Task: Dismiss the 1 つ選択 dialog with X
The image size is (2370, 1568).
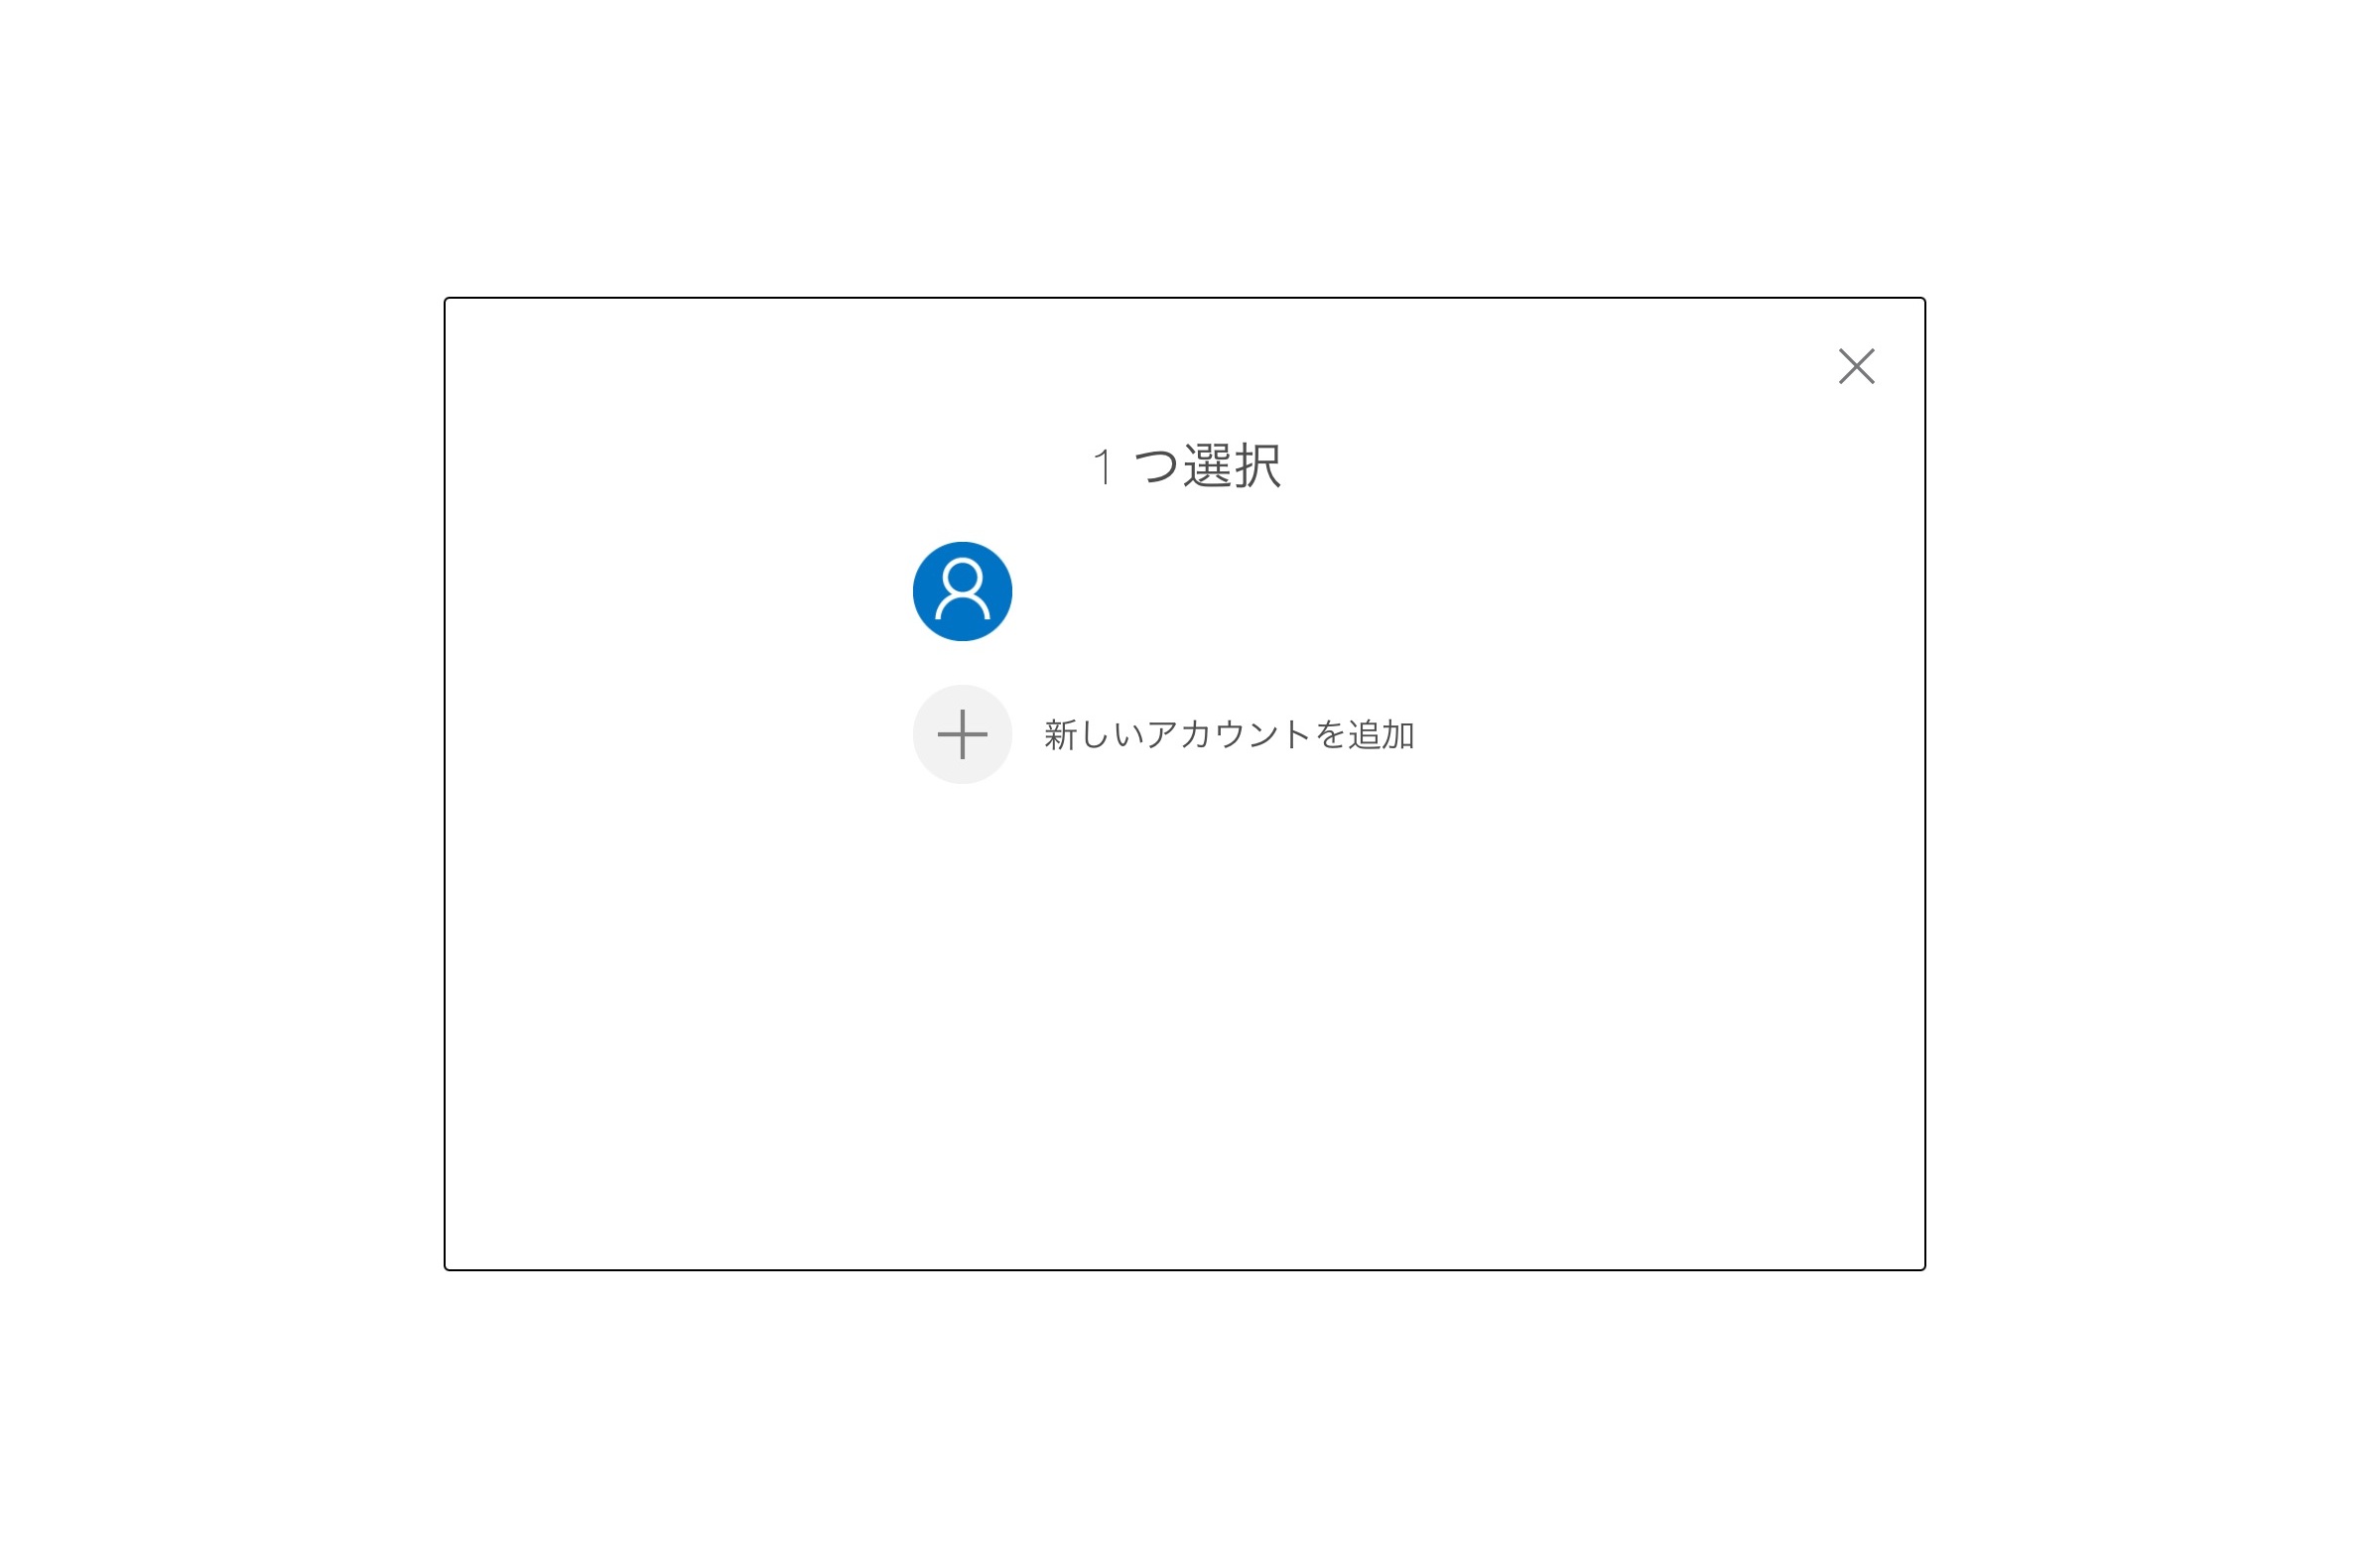Action: tap(1856, 366)
